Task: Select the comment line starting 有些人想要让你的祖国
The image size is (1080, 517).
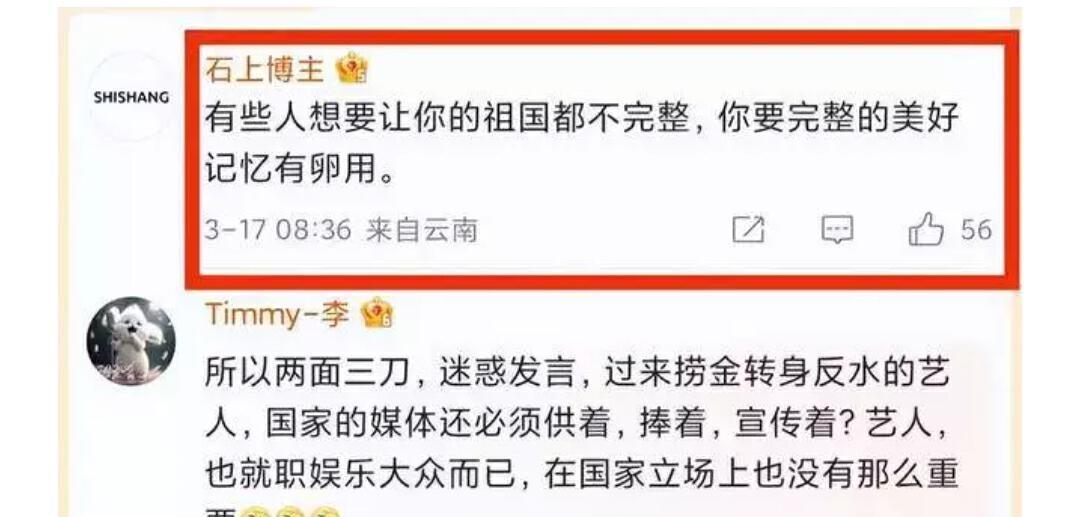Action: (582, 120)
